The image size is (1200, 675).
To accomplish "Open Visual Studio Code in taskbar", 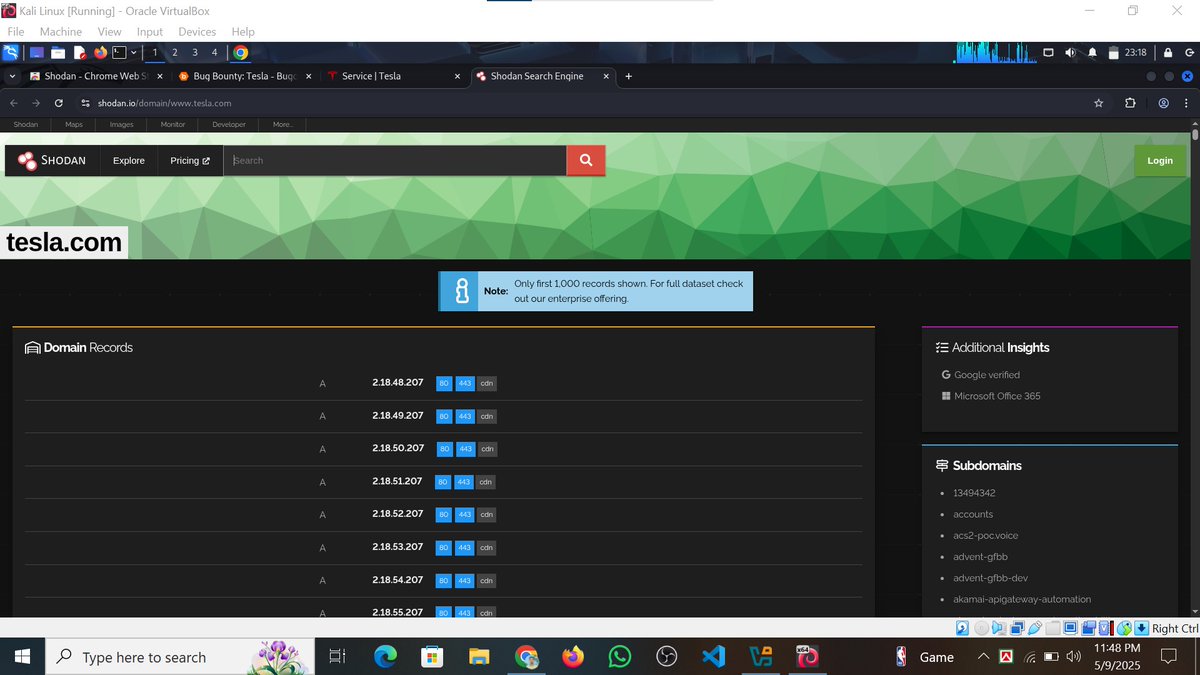I will (x=713, y=657).
